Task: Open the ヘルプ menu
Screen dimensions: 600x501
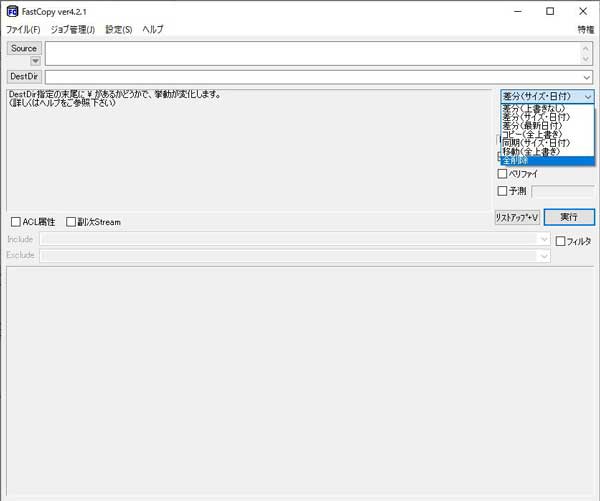Action: (x=153, y=29)
